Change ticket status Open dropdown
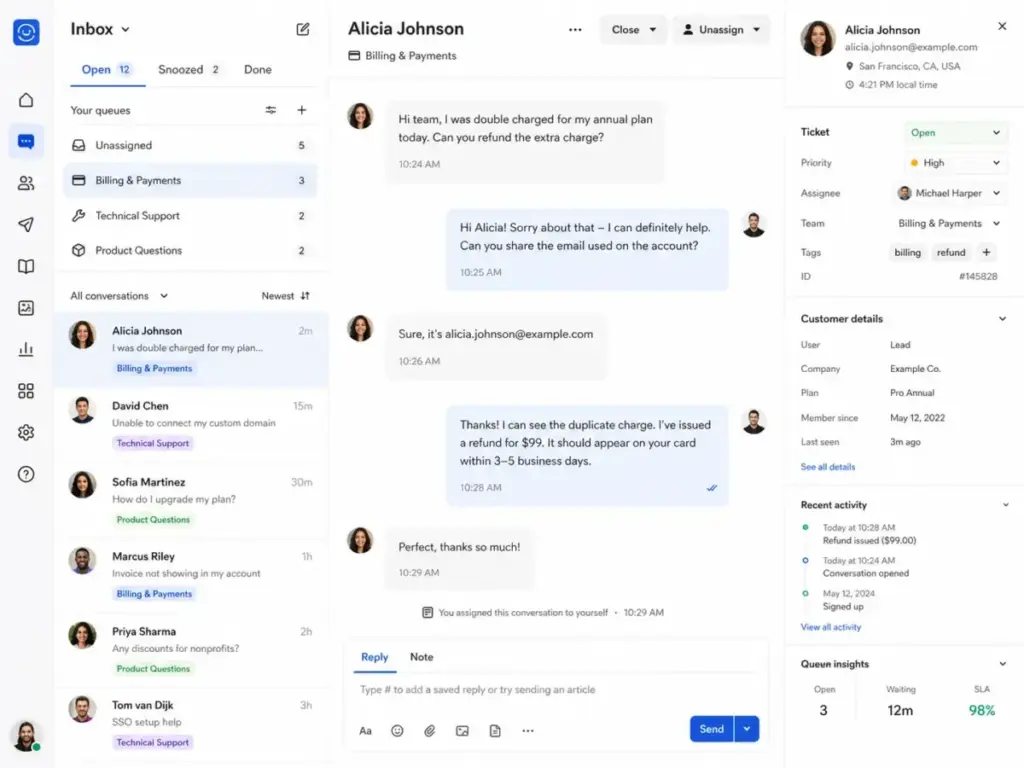The width and height of the screenshot is (1024, 768). [x=955, y=133]
